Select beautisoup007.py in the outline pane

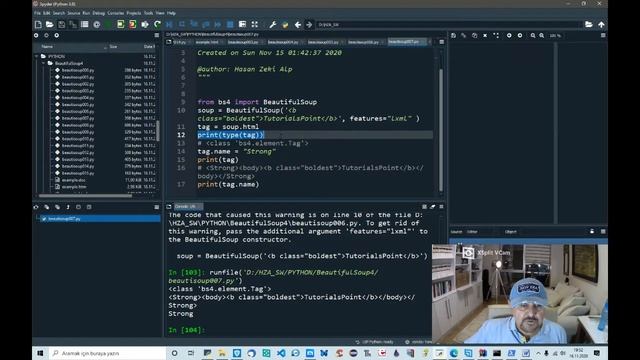click(x=100, y=219)
